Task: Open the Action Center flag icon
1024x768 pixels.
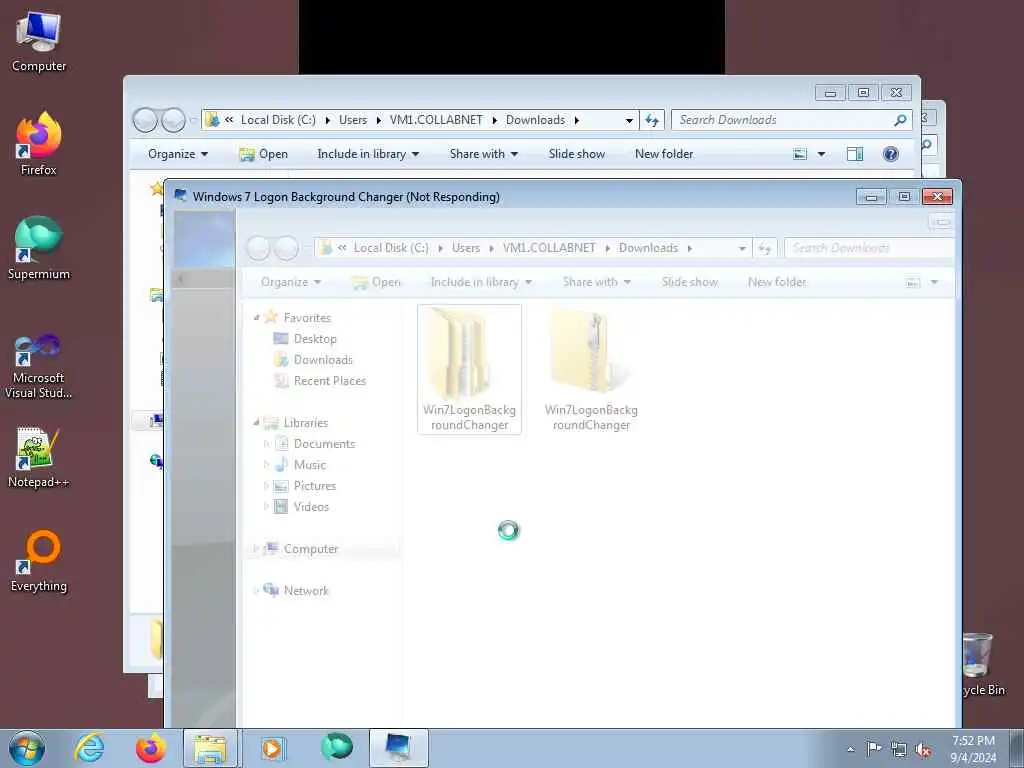Action: click(873, 749)
